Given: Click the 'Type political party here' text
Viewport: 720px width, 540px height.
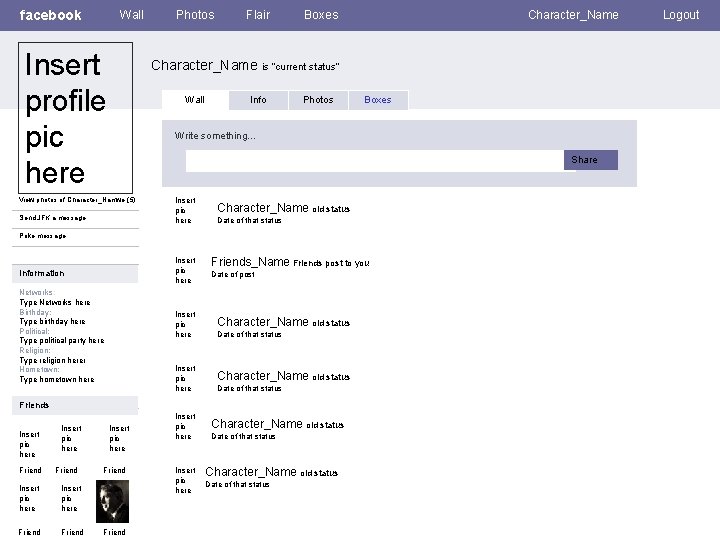Looking at the screenshot, I should 62,340.
